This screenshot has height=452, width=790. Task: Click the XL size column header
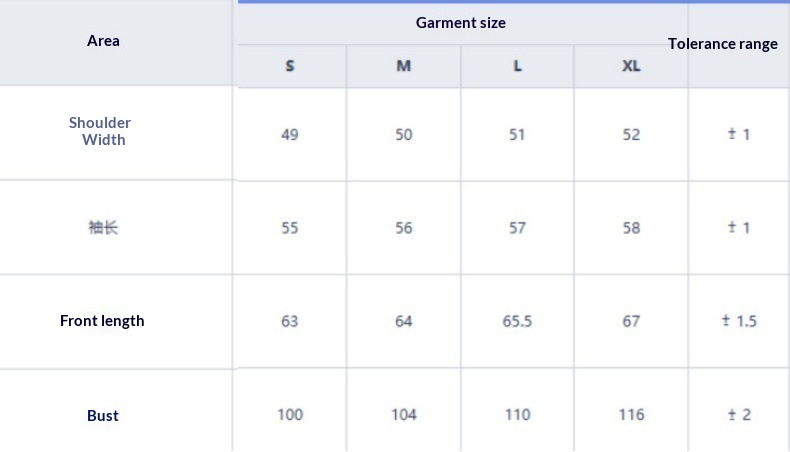click(631, 66)
